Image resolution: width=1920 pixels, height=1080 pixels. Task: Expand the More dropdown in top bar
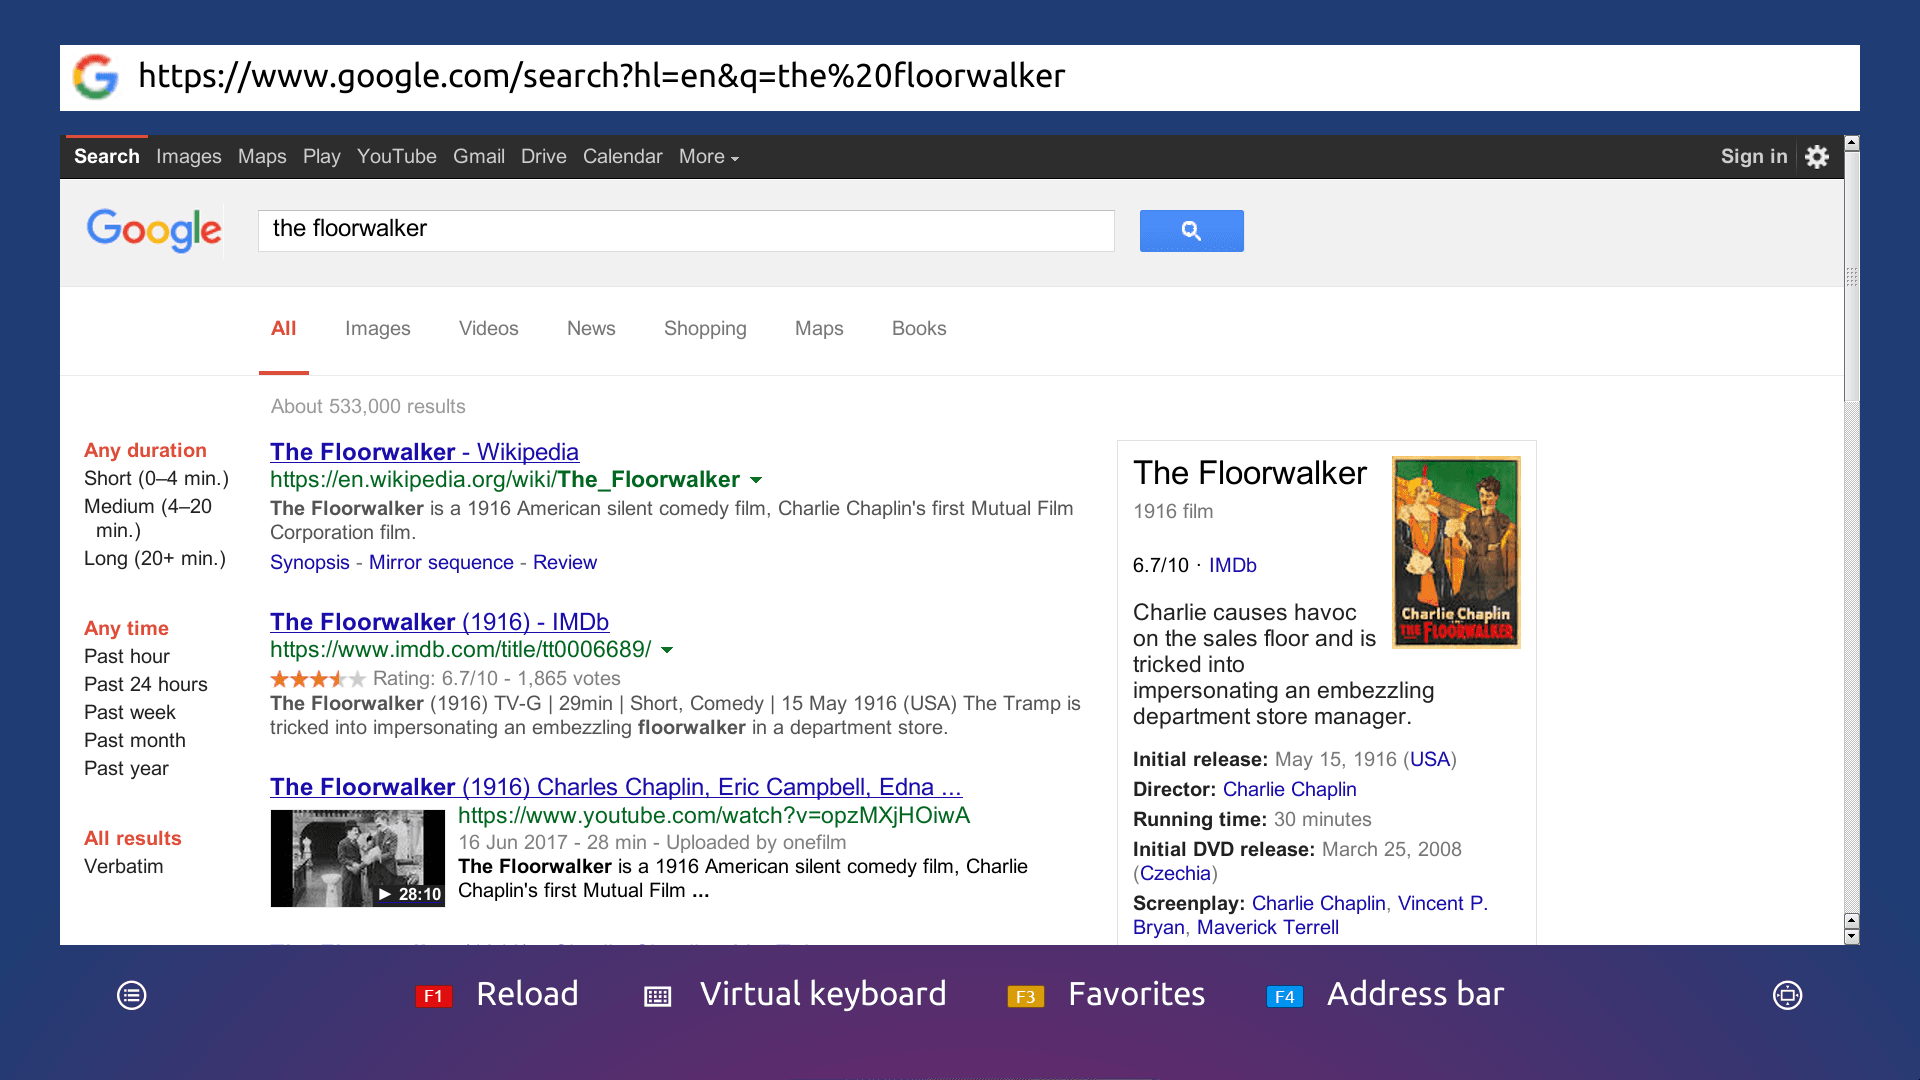[x=708, y=157]
